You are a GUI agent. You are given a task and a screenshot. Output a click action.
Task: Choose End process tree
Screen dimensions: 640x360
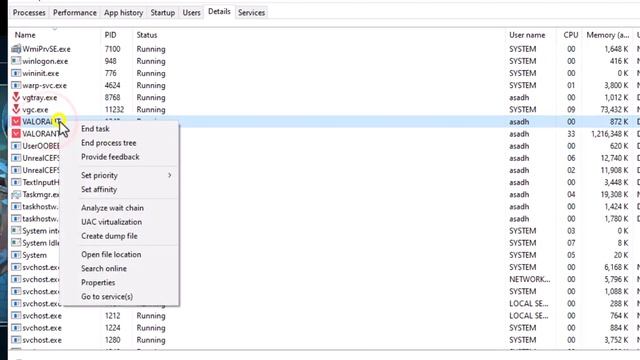pos(109,143)
